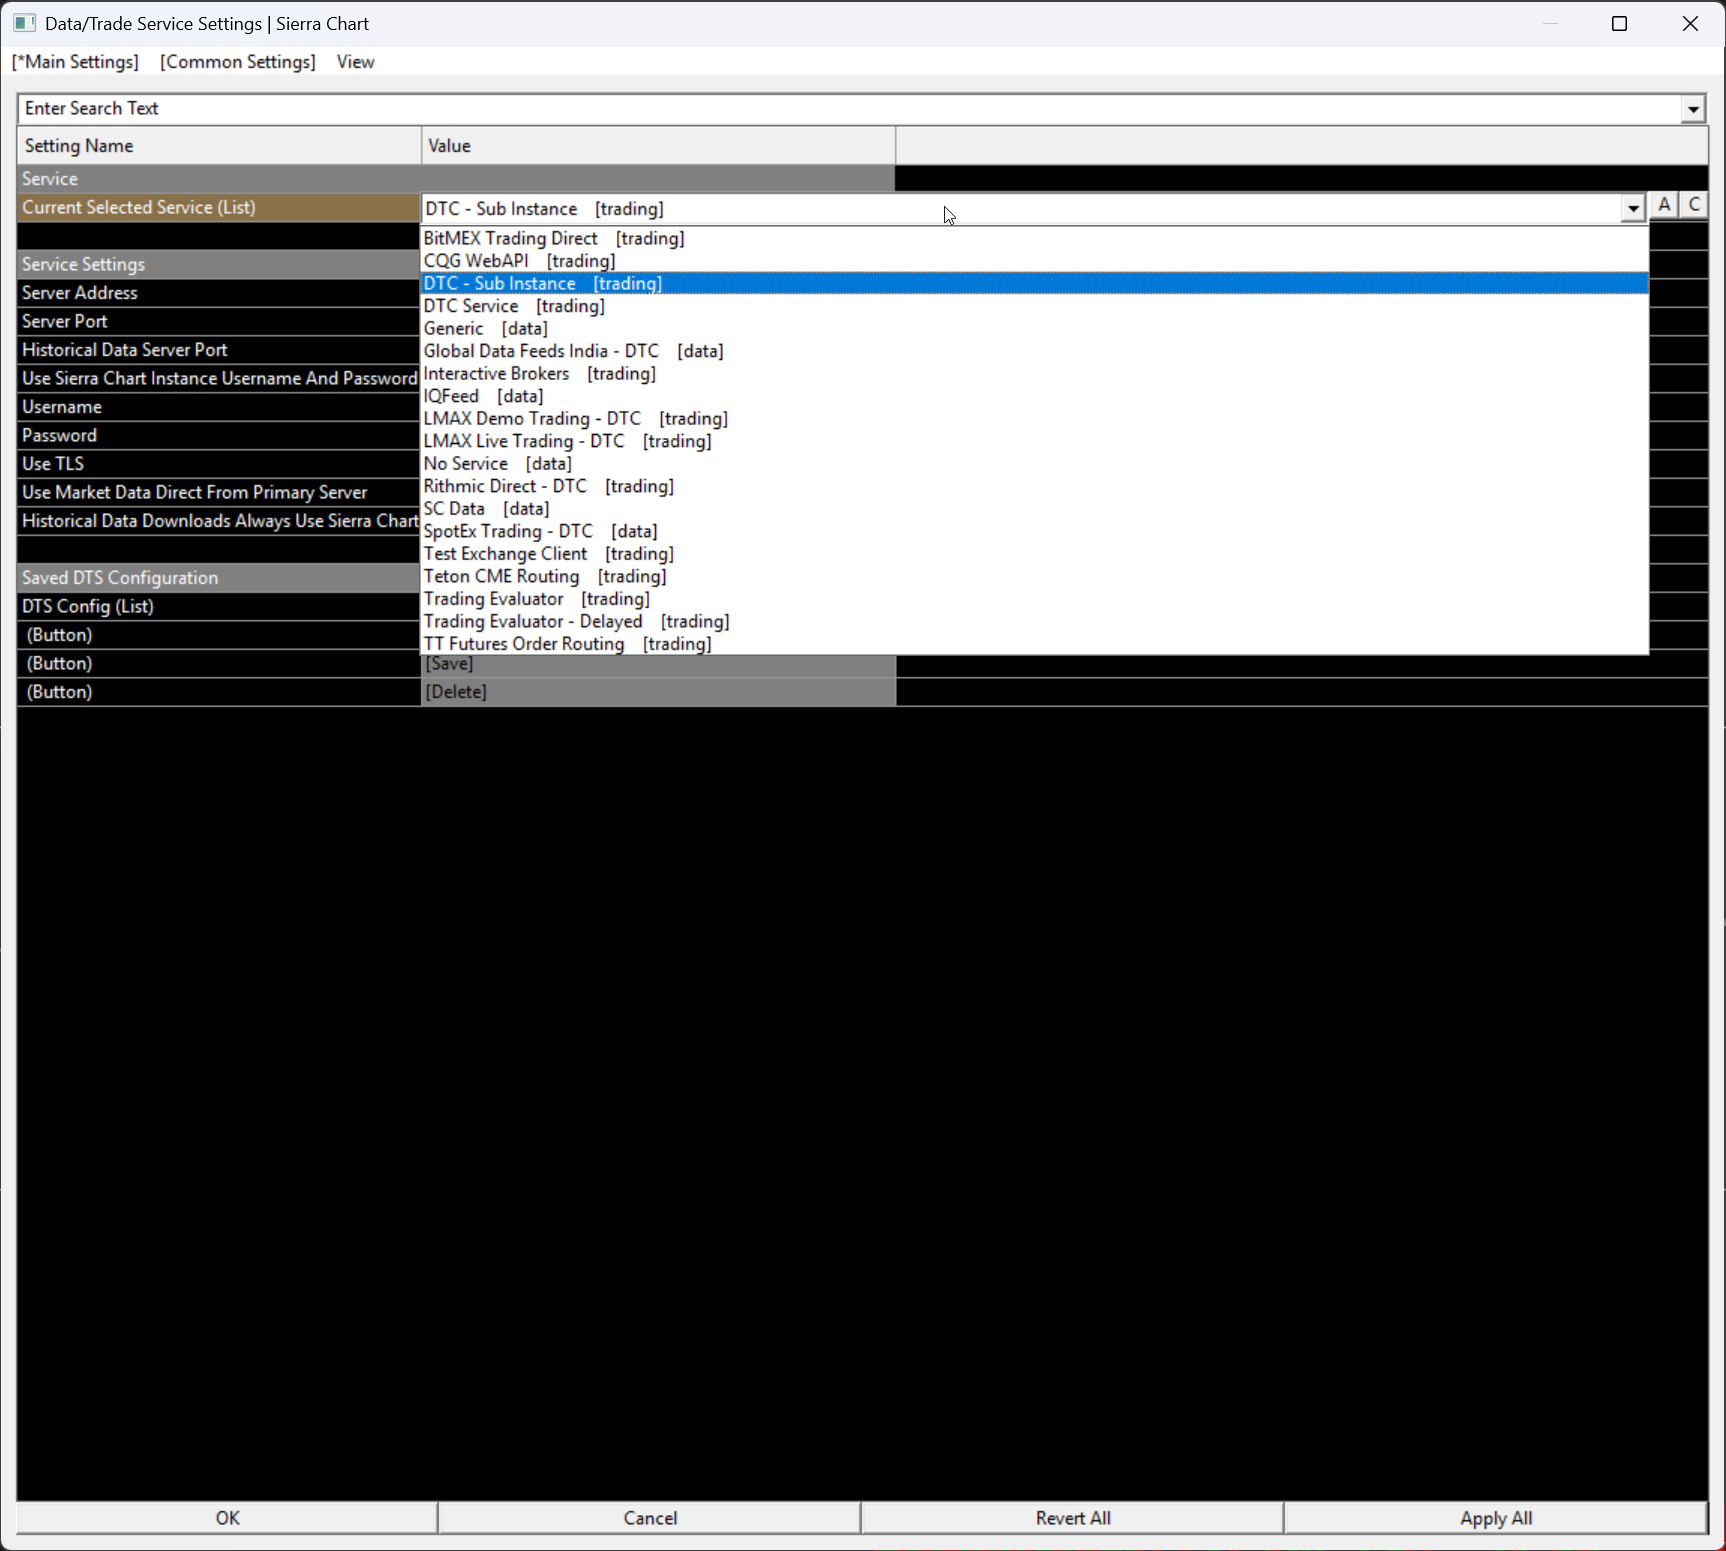Image resolution: width=1726 pixels, height=1551 pixels.
Task: Select Historical Data Server Port row
Action: 219,350
